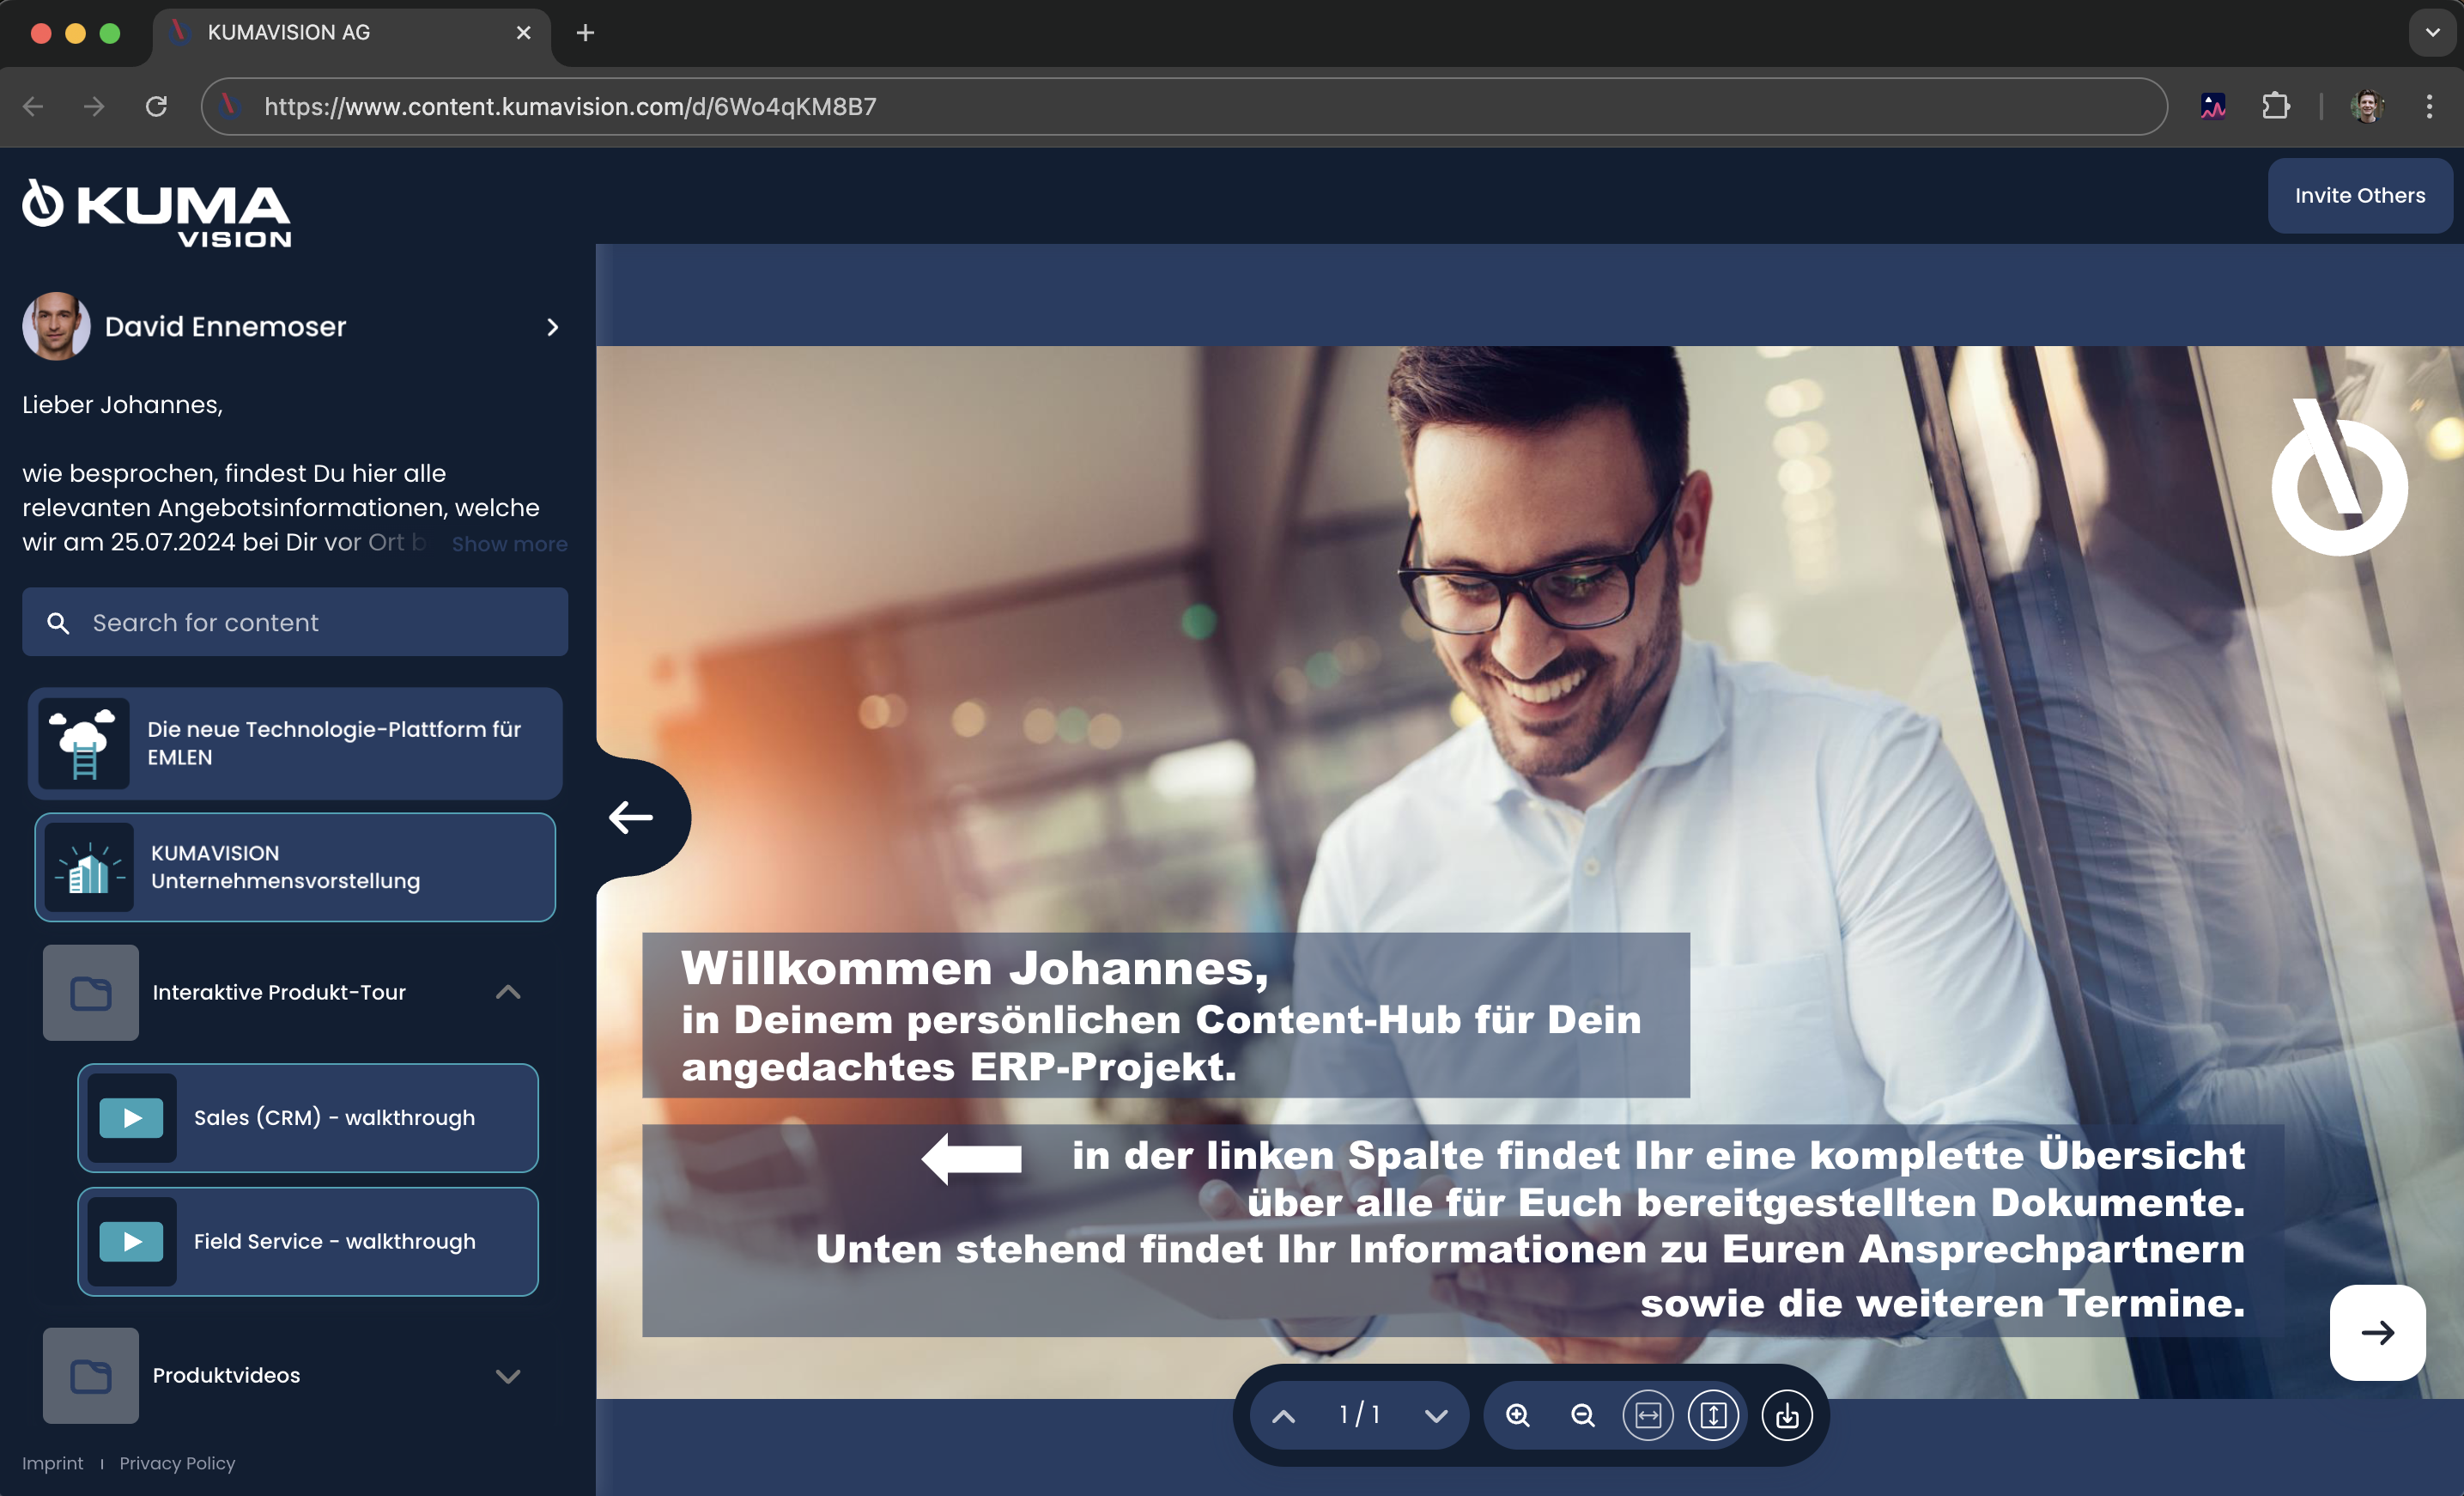Click the zoom in magnifier icon
The height and width of the screenshot is (1496, 2464).
click(1517, 1415)
